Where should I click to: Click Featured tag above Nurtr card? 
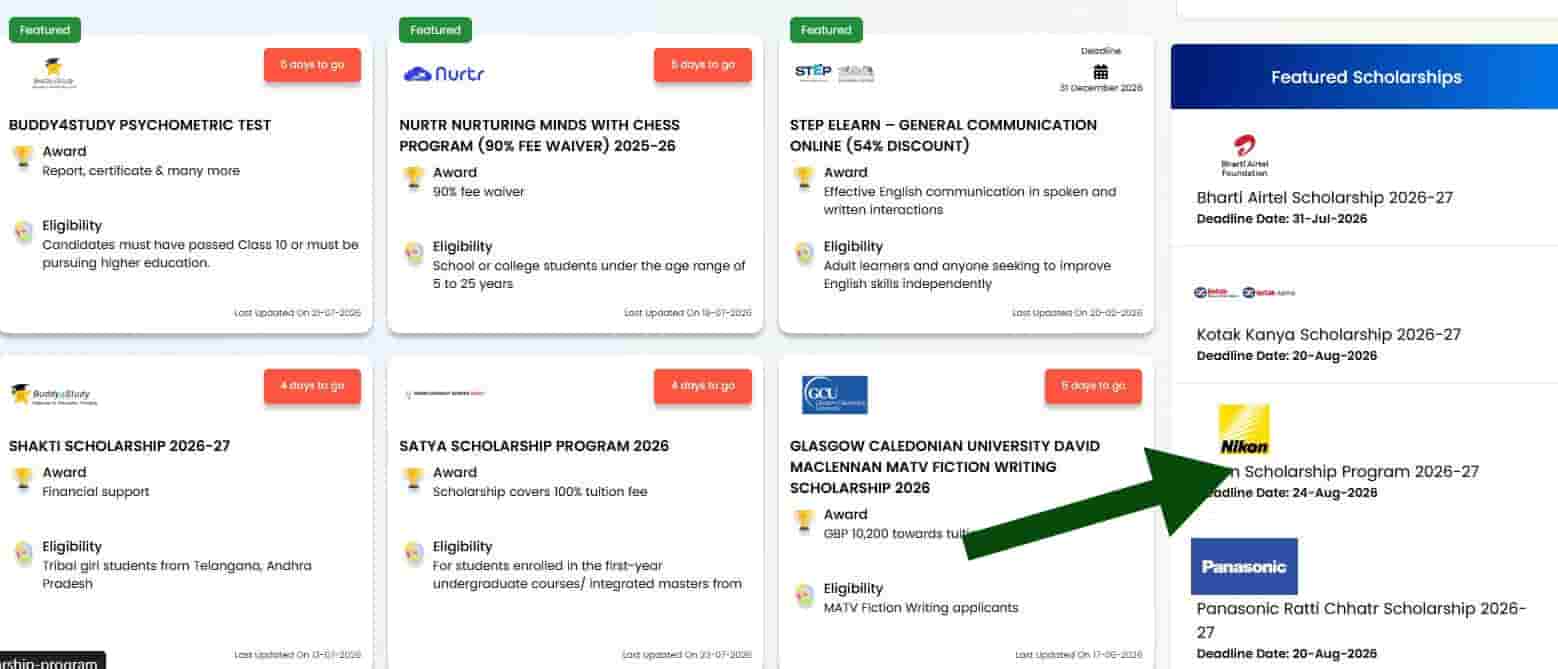click(435, 30)
